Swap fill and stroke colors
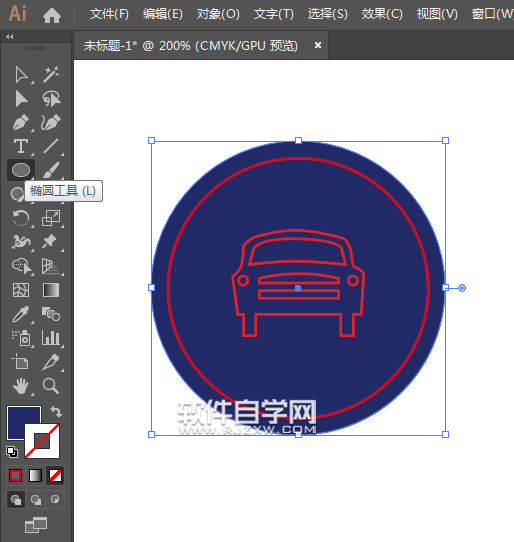514x542 pixels. coord(56,411)
